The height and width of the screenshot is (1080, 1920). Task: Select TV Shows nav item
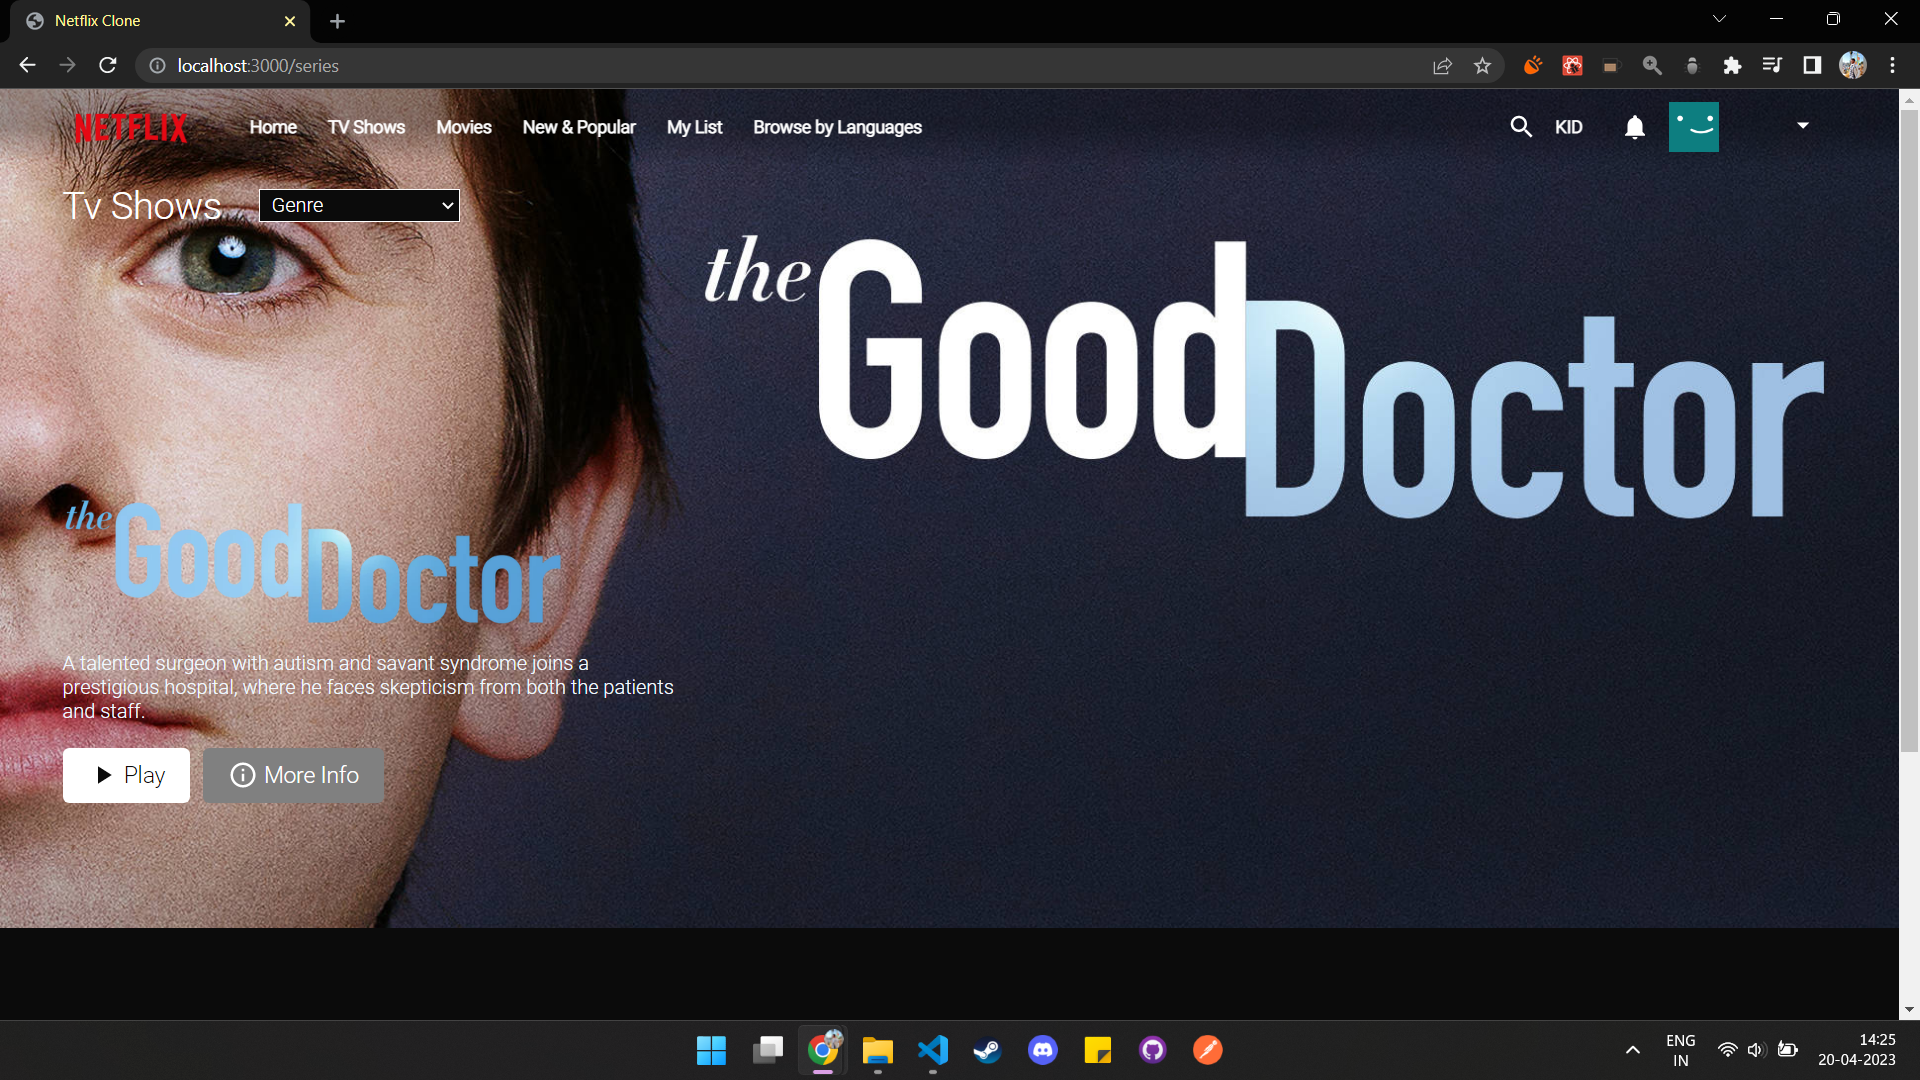[x=366, y=127]
